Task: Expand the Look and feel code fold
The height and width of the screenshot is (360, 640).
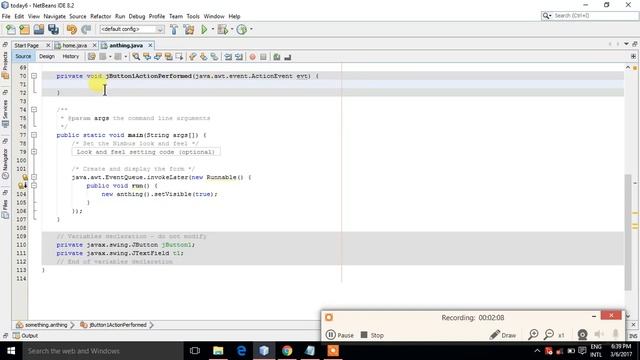Action: point(34,152)
